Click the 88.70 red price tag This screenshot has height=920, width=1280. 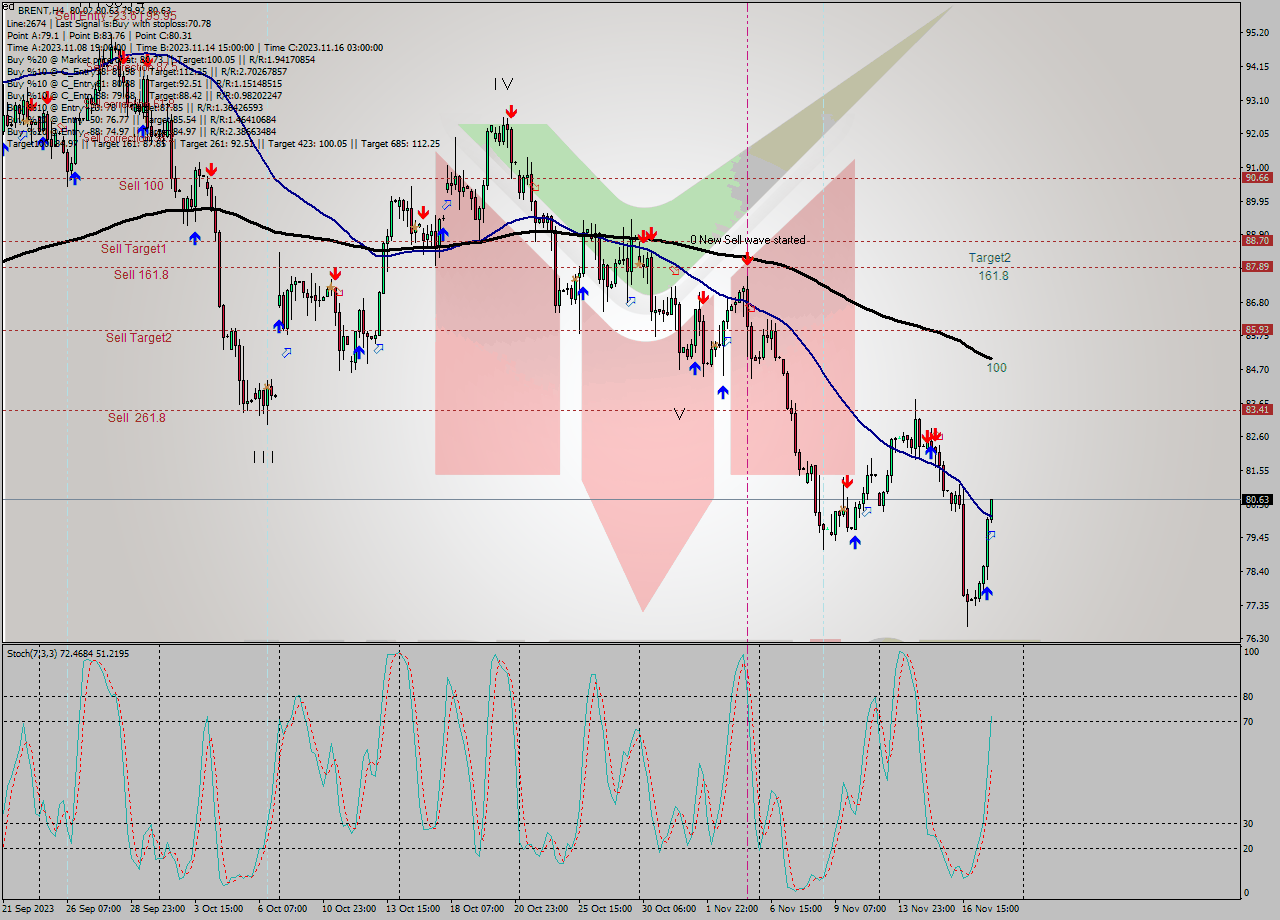[x=1257, y=241]
